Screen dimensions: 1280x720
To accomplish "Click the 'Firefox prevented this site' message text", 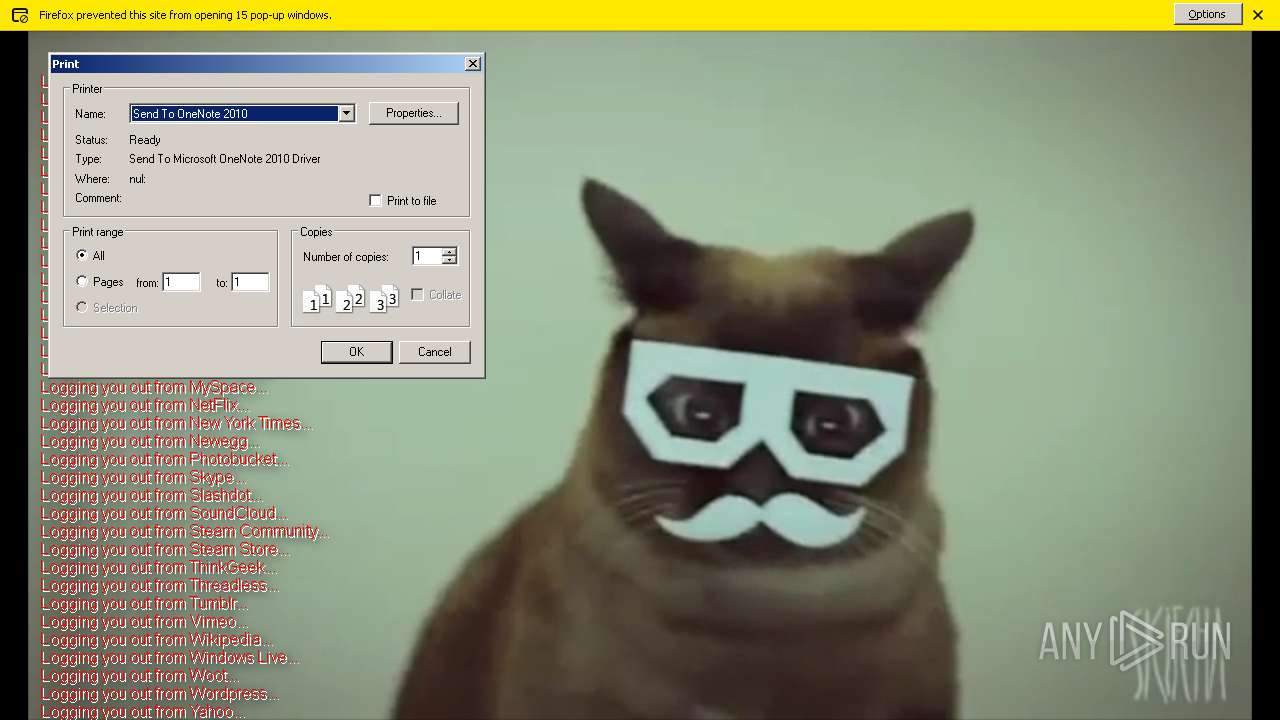I will coord(185,15).
